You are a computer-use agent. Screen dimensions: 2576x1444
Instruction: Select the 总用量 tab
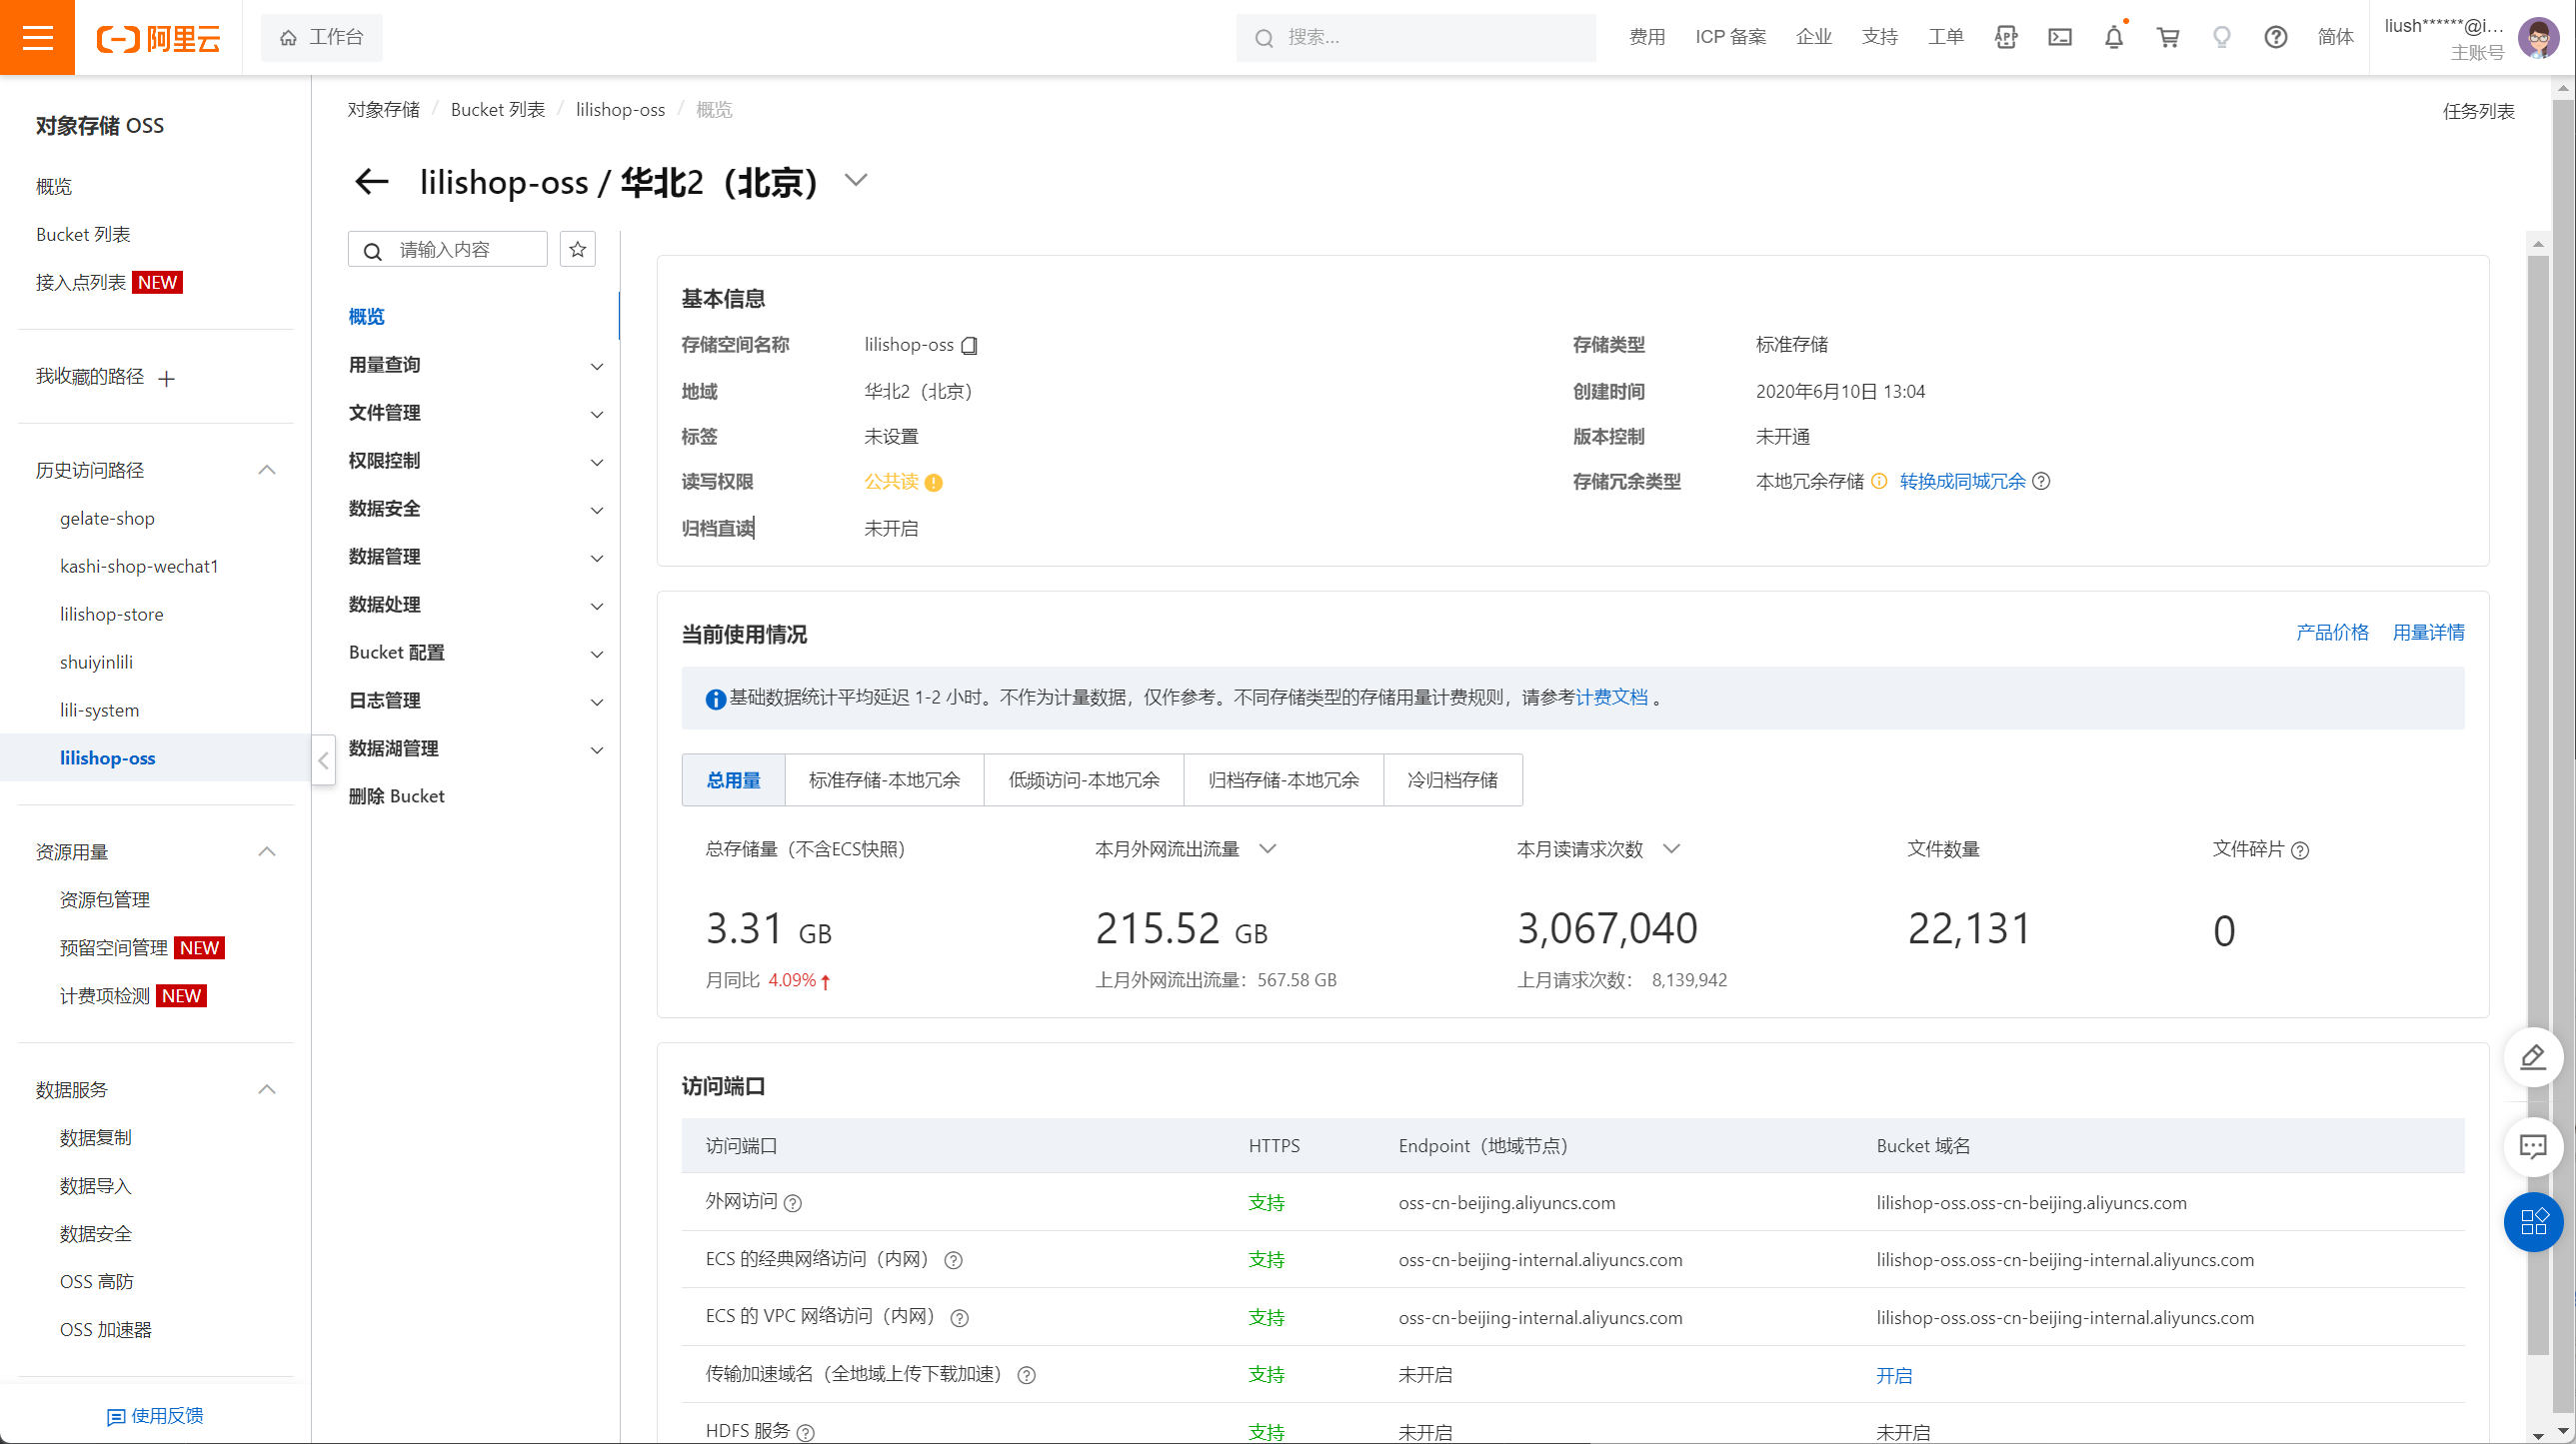tap(734, 780)
